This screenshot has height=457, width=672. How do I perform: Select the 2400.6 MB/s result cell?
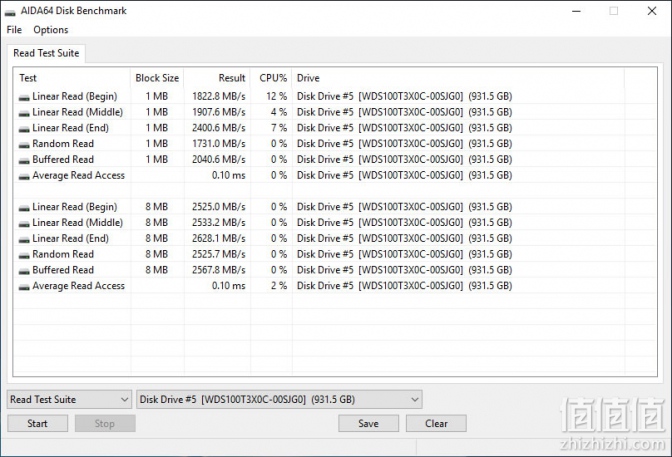pos(219,128)
